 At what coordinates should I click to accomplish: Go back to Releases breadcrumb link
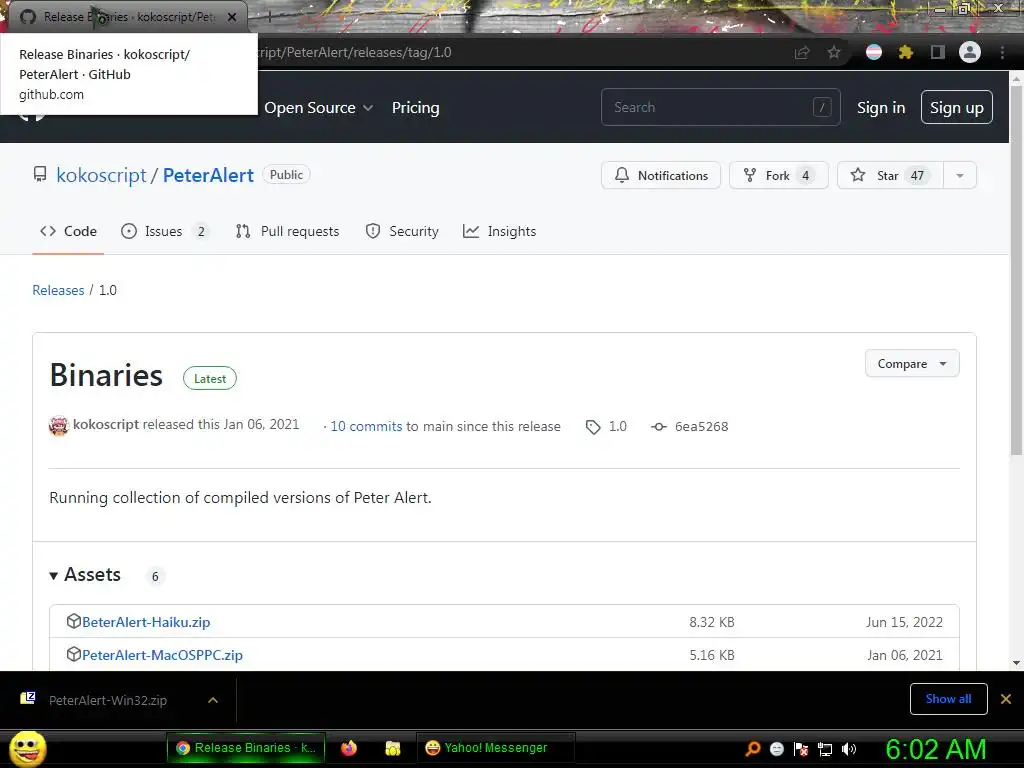click(x=58, y=290)
